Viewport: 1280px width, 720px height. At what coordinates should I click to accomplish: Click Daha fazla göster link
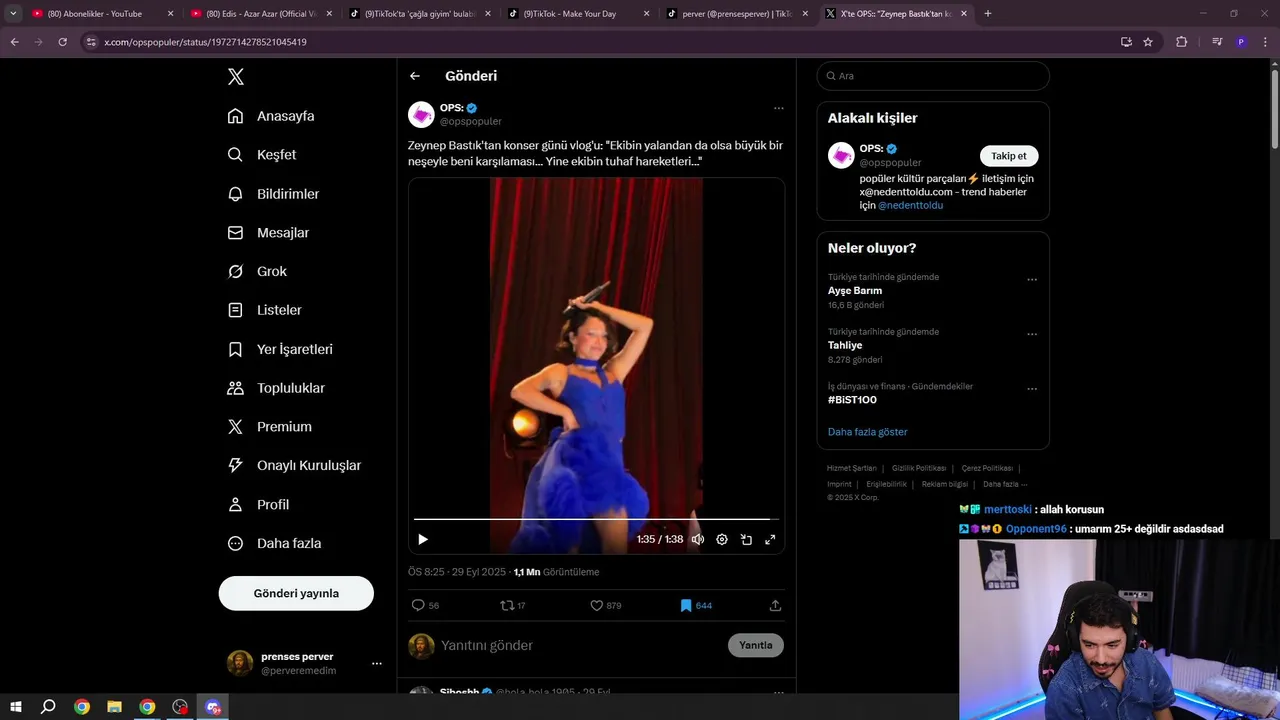coord(867,432)
